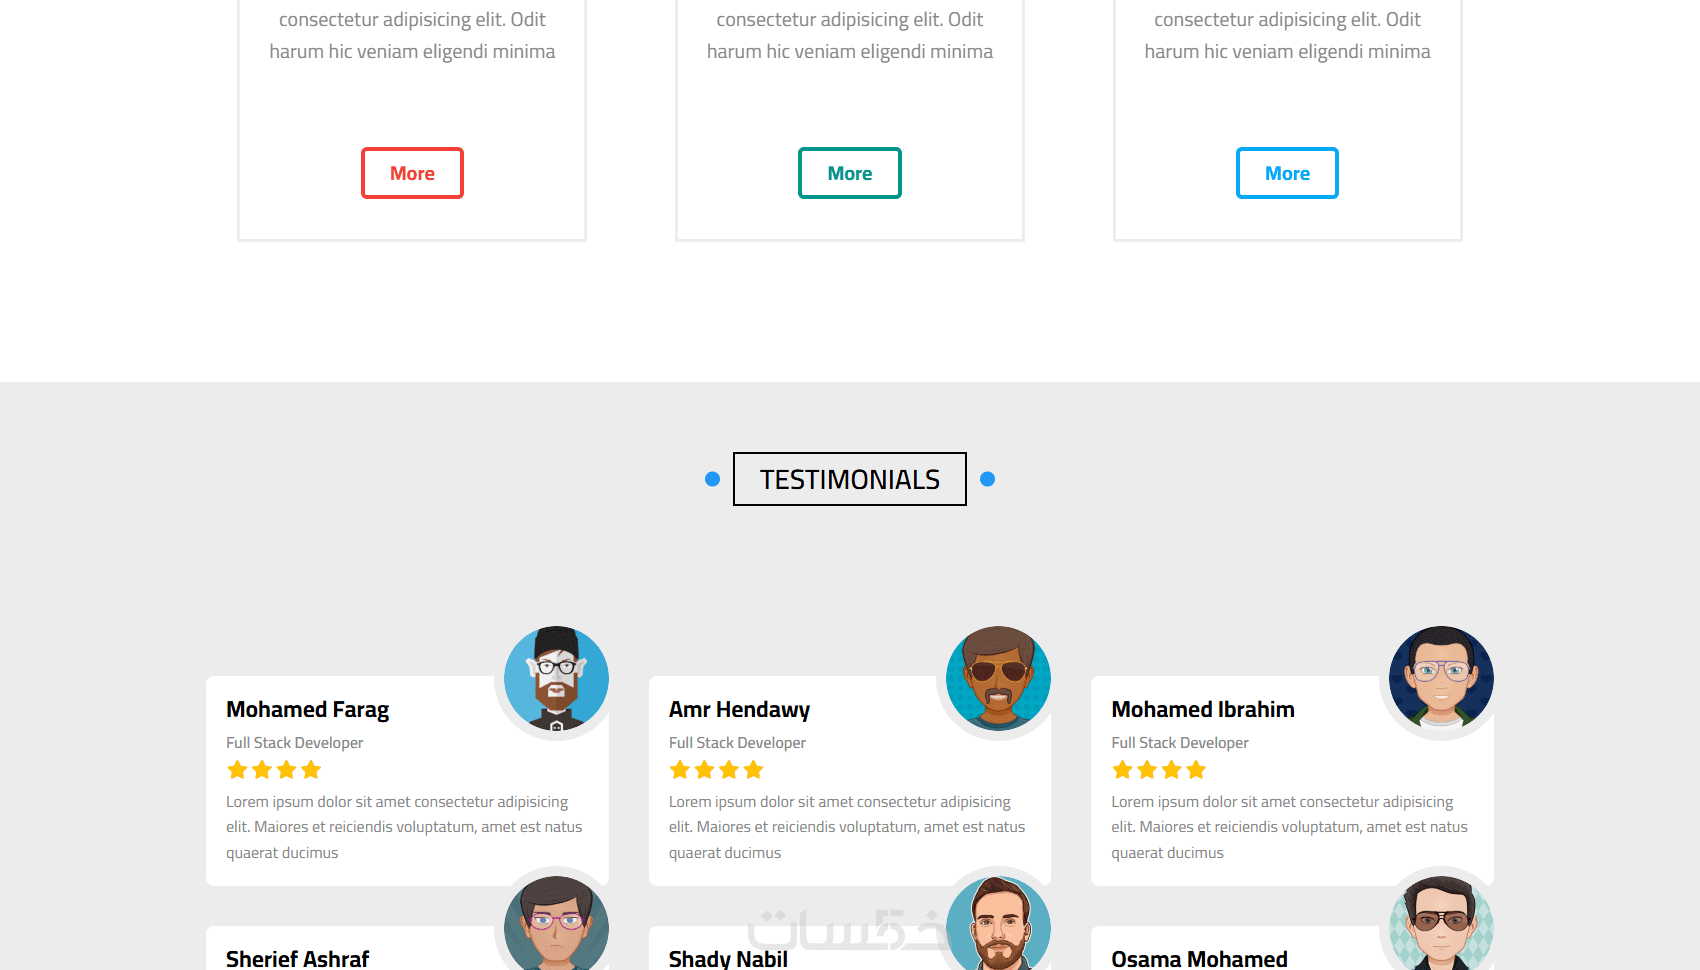The image size is (1700, 970).
Task: Click the blue dot left of TESTIMONIALS
Action: tap(712, 479)
